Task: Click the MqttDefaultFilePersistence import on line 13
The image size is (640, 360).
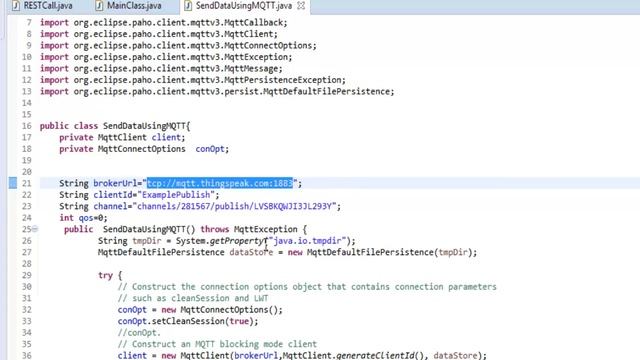Action: click(217, 91)
